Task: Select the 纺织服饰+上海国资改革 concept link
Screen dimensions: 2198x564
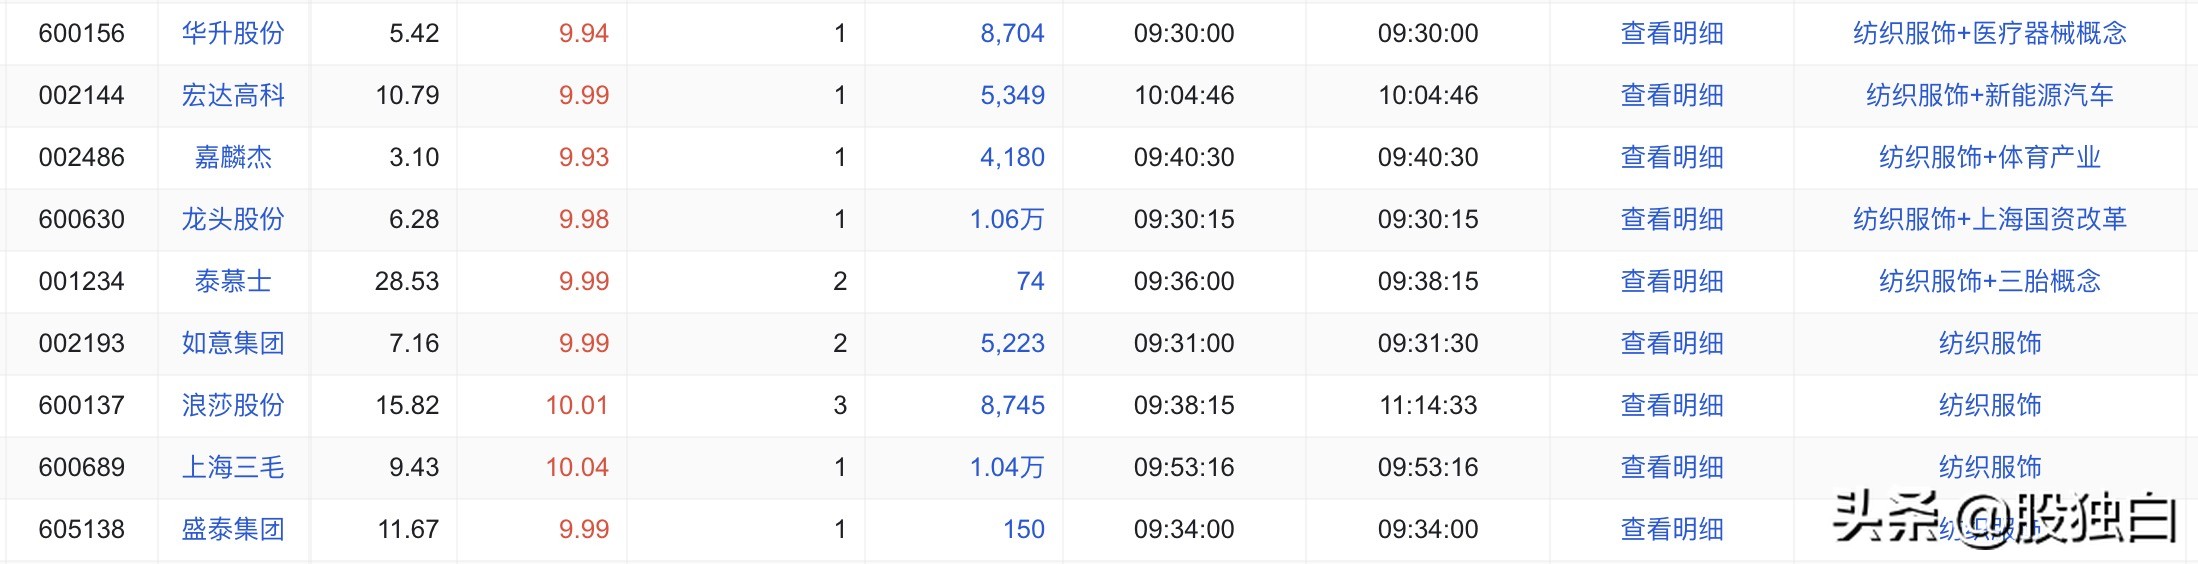Action: [x=1989, y=219]
